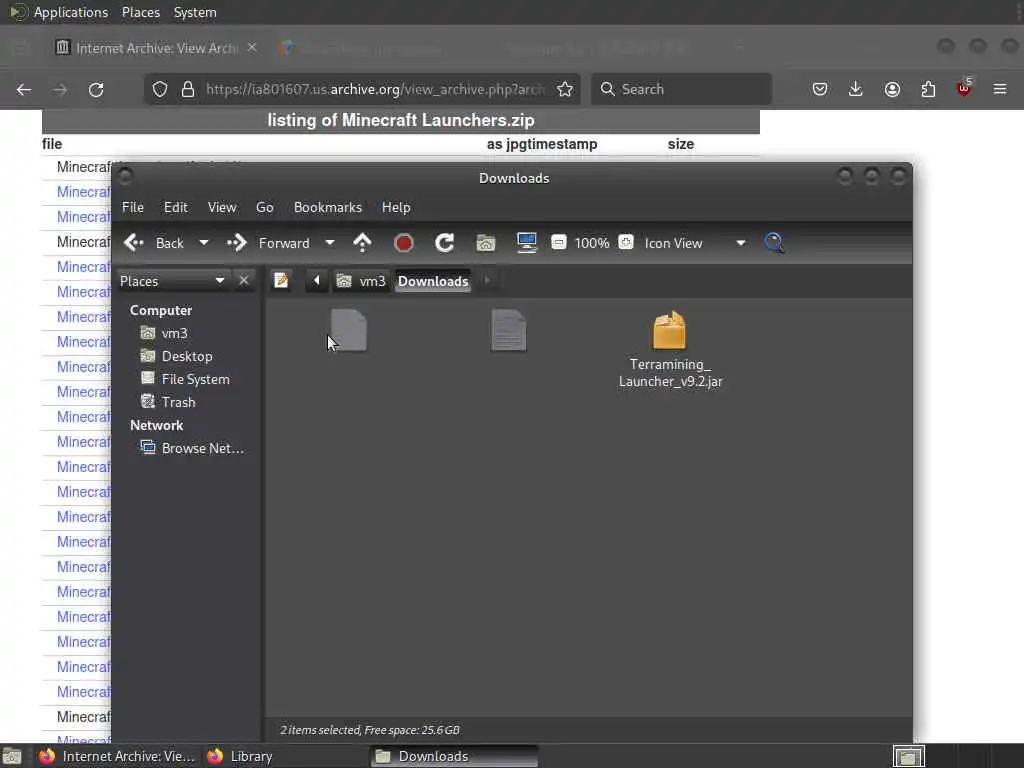Click the archive.org URL address field
Image resolution: width=1024 pixels, height=768 pixels.
click(374, 89)
